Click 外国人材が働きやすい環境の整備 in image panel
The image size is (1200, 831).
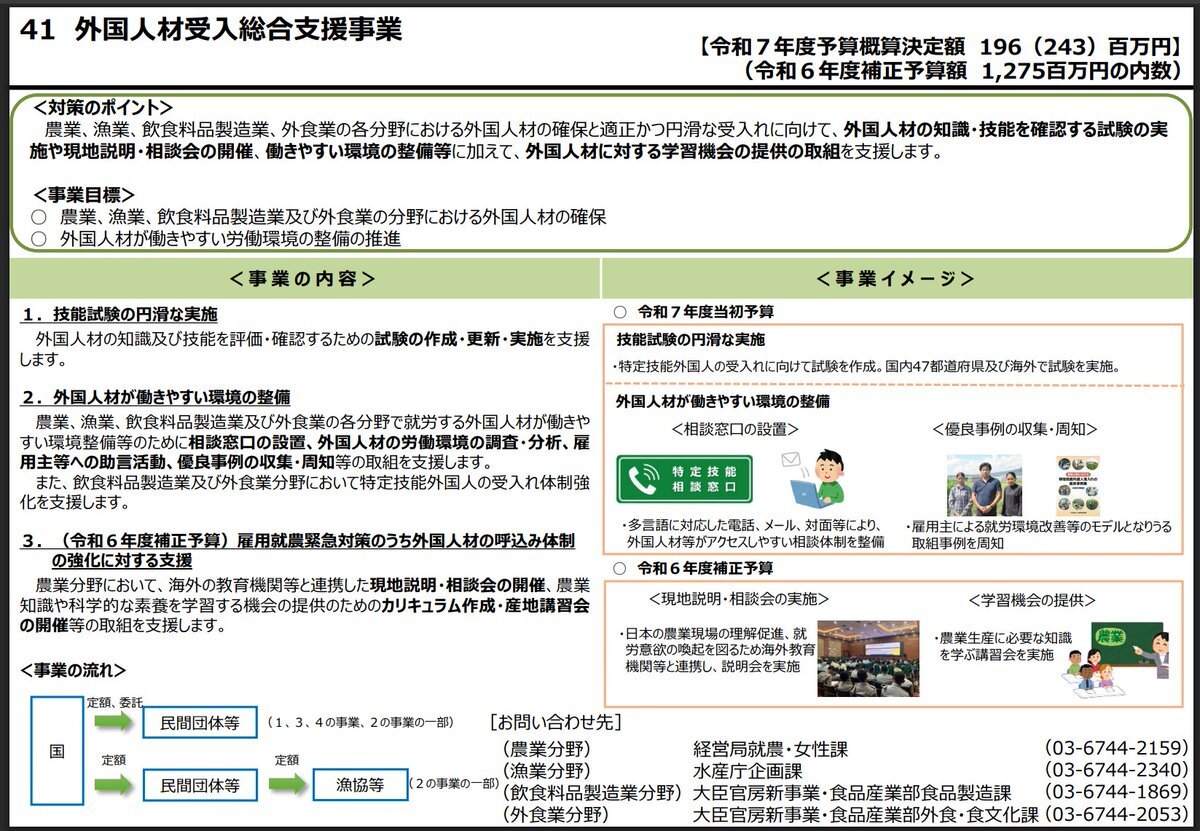(x=722, y=402)
